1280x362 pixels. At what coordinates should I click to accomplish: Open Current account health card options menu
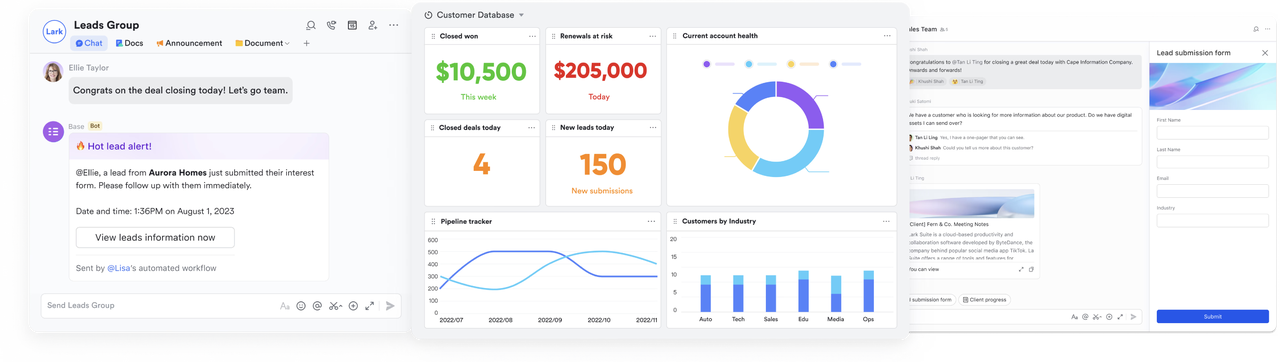point(886,36)
